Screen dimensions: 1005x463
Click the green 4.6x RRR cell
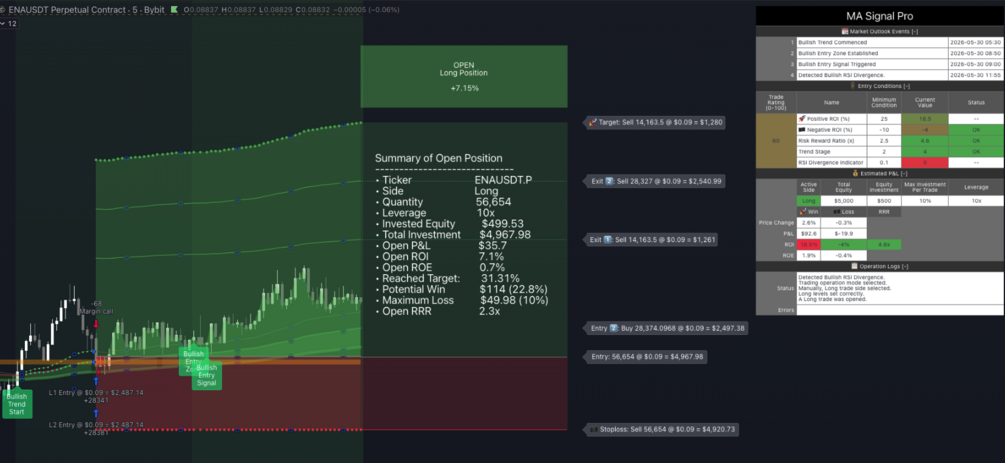pos(884,245)
